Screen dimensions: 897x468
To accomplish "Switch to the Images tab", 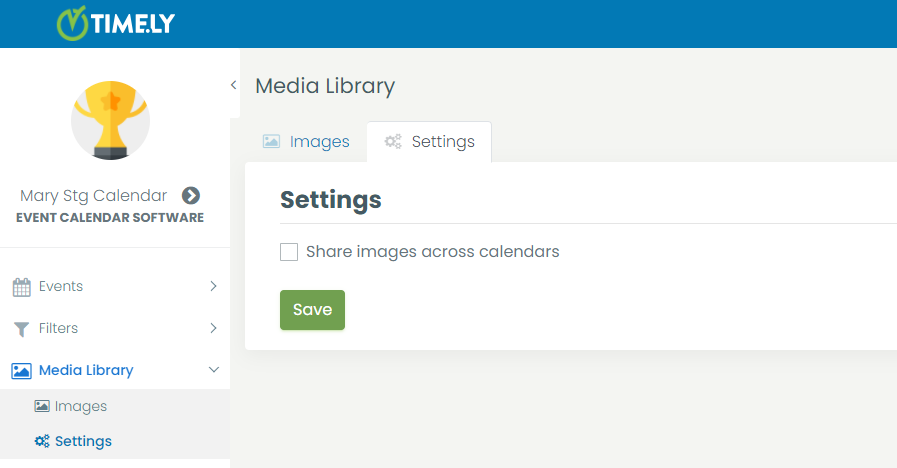I will click(306, 141).
